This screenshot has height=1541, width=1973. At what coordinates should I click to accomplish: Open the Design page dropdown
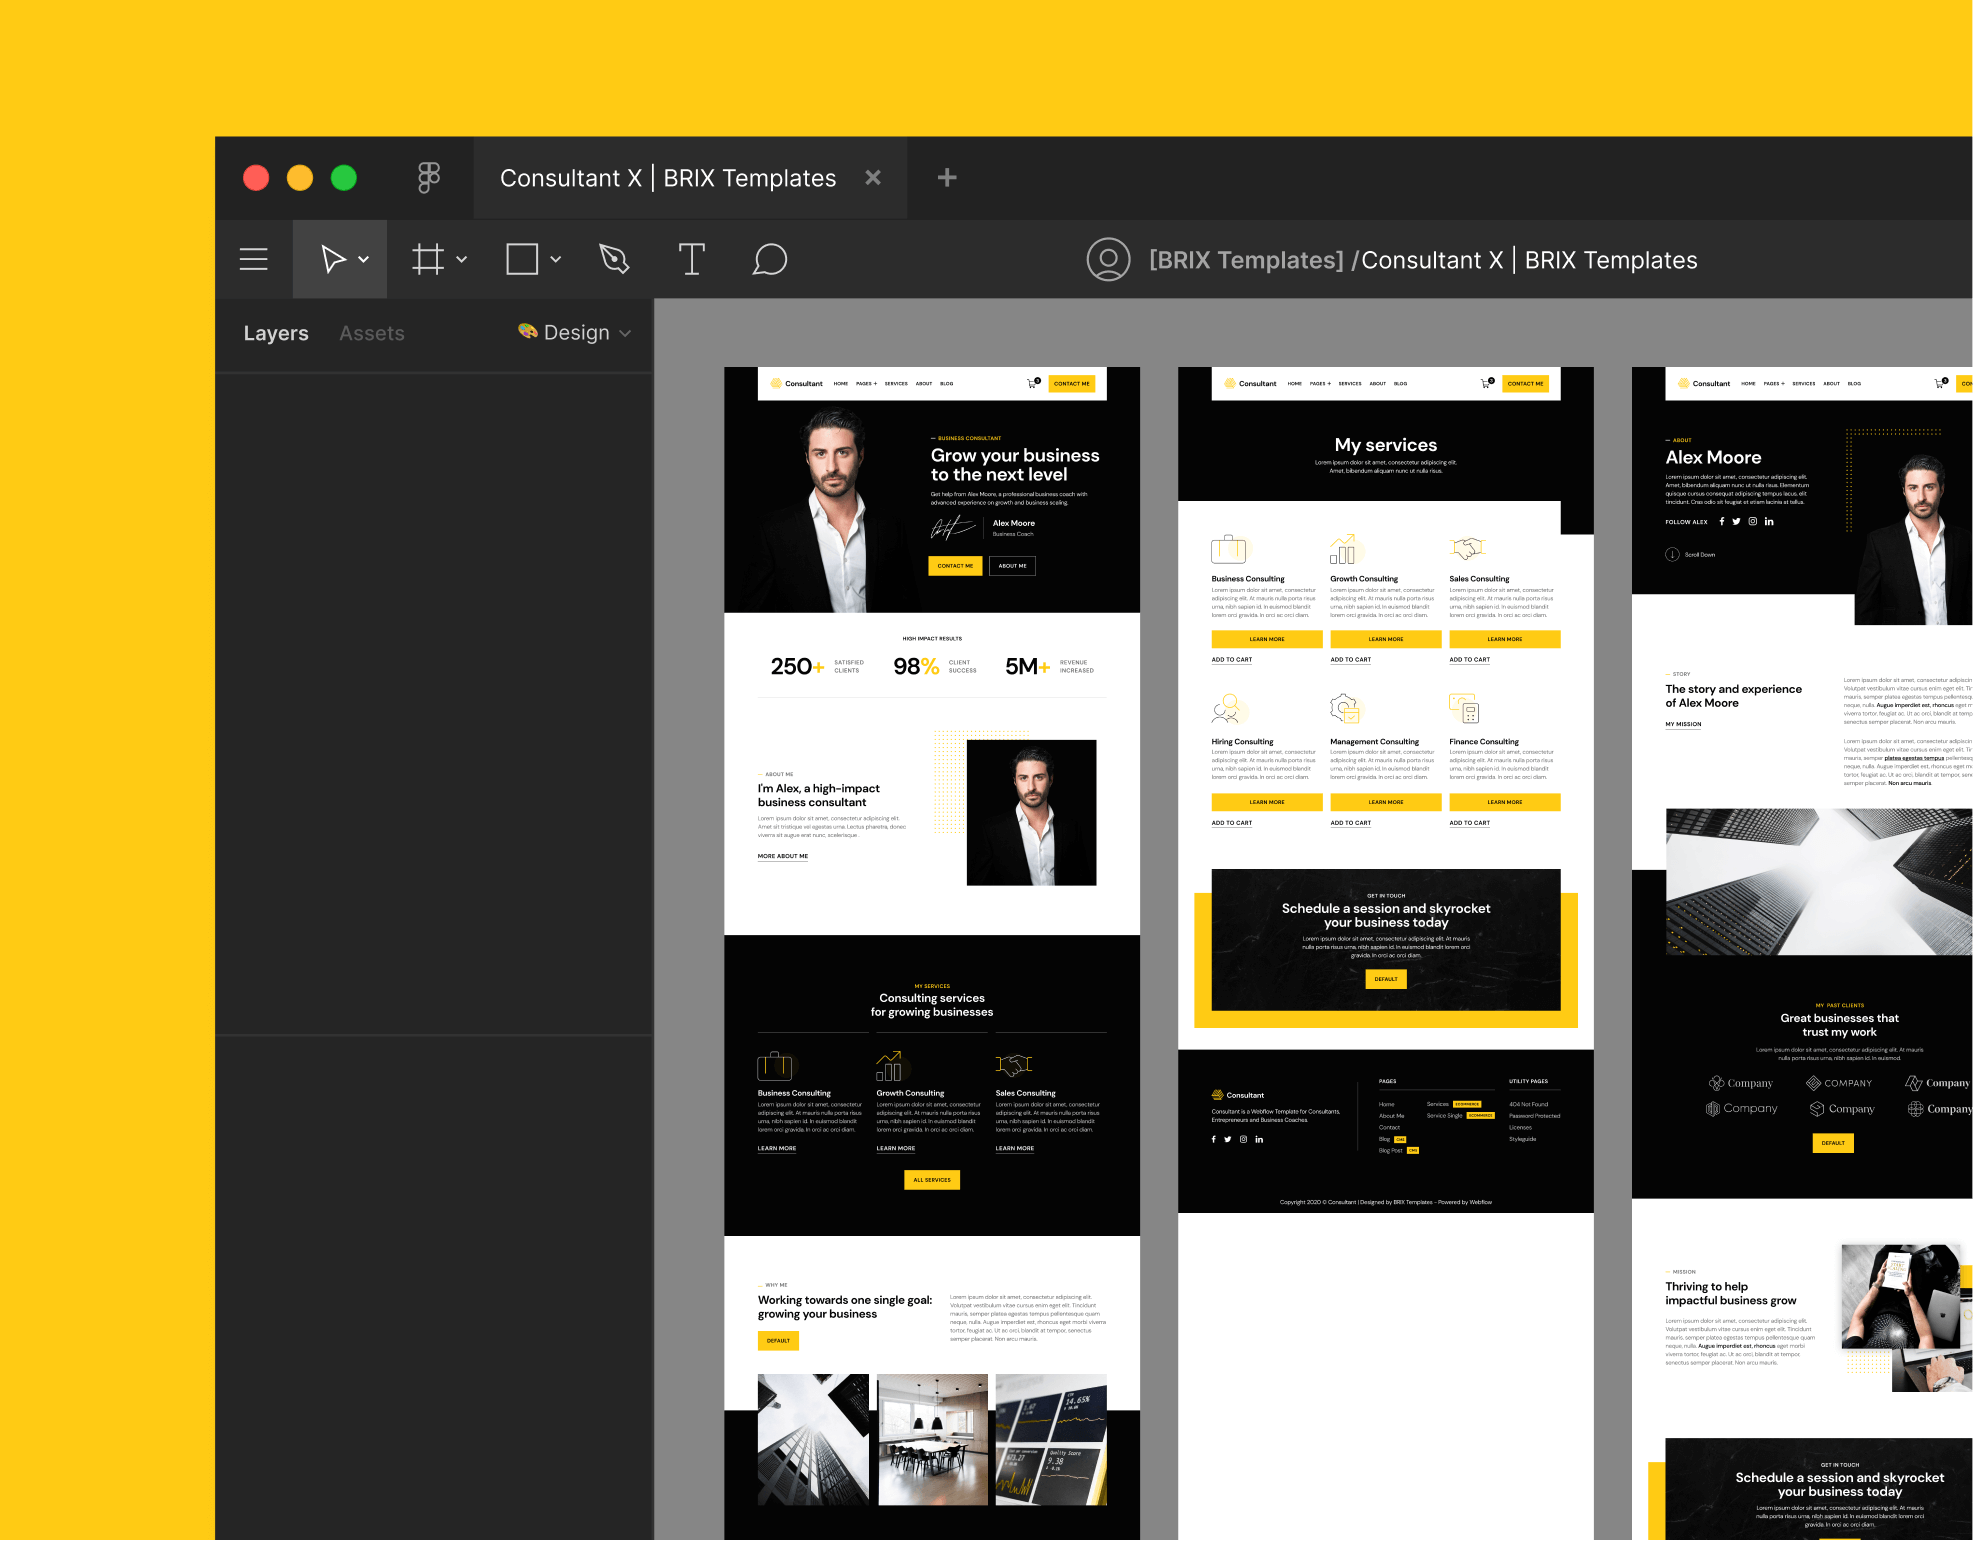[x=574, y=332]
